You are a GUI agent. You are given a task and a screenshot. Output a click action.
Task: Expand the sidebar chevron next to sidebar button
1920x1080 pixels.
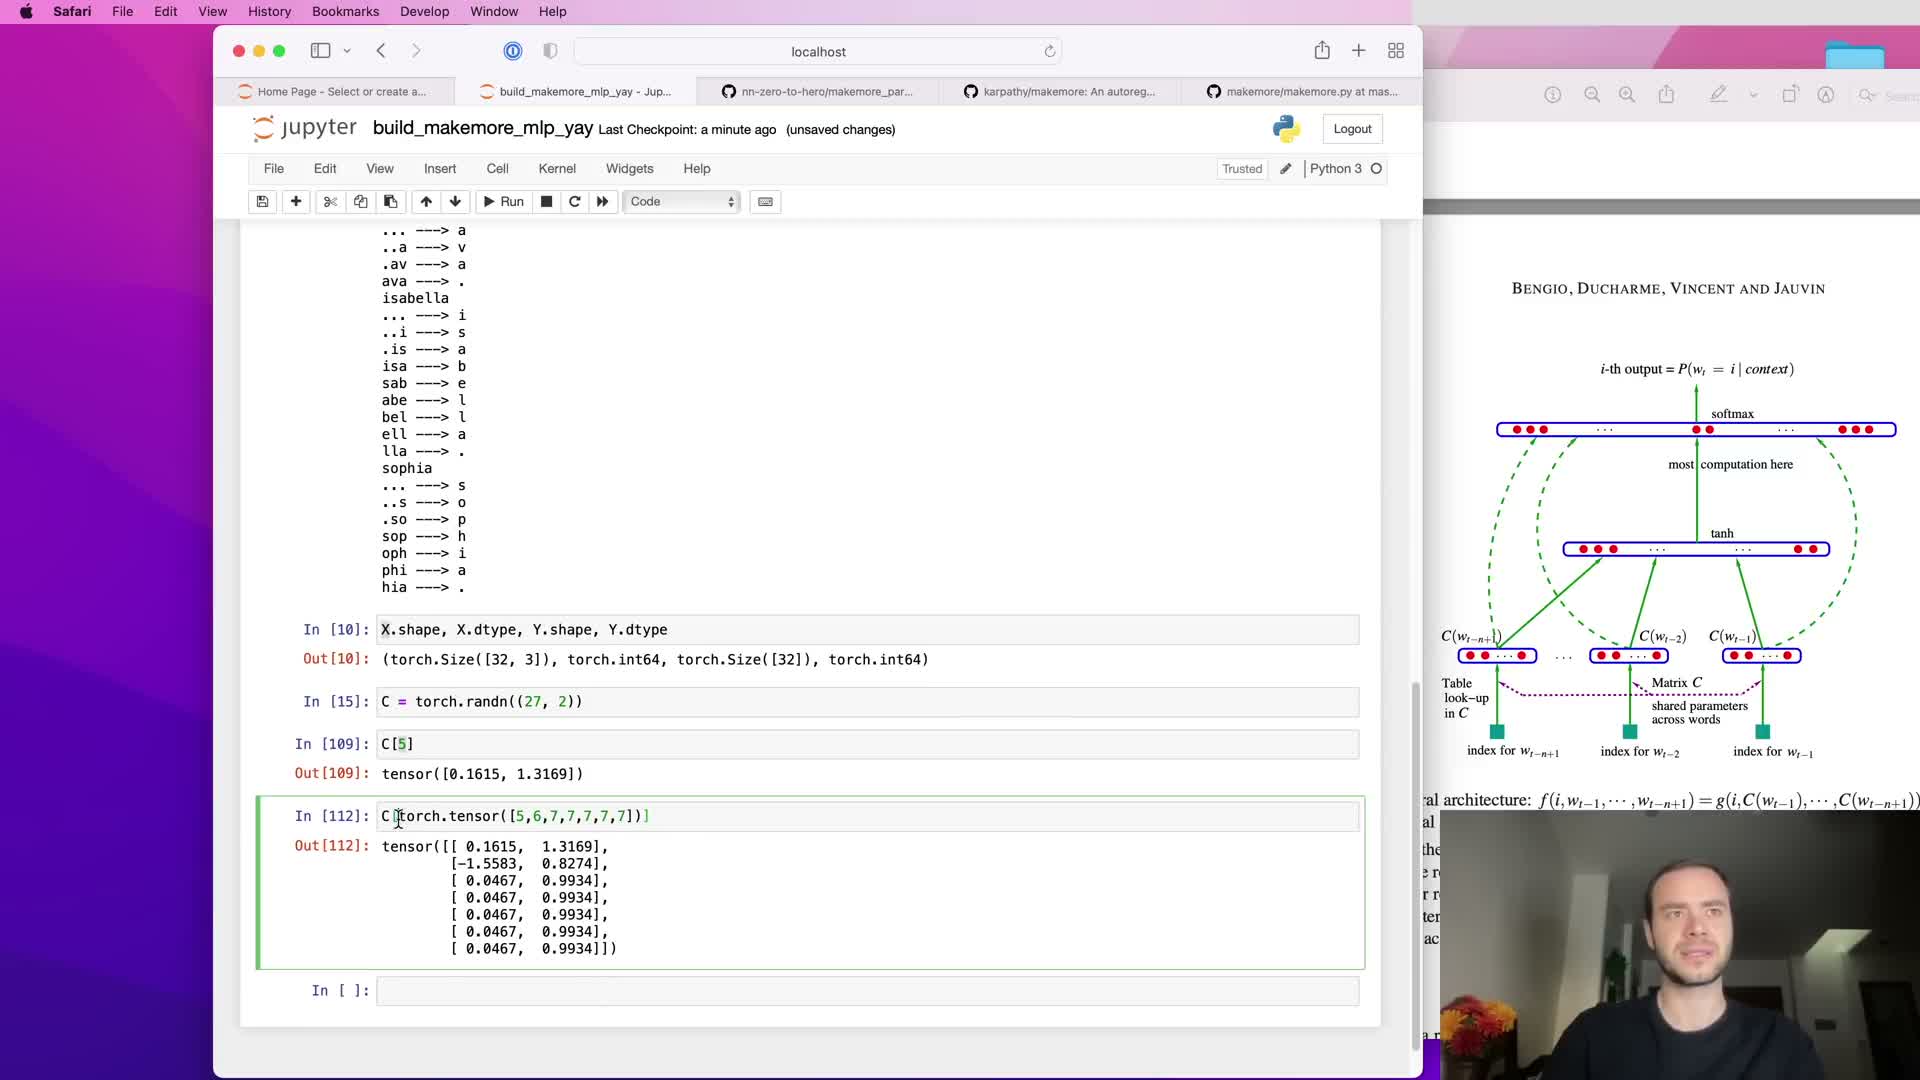pos(347,51)
